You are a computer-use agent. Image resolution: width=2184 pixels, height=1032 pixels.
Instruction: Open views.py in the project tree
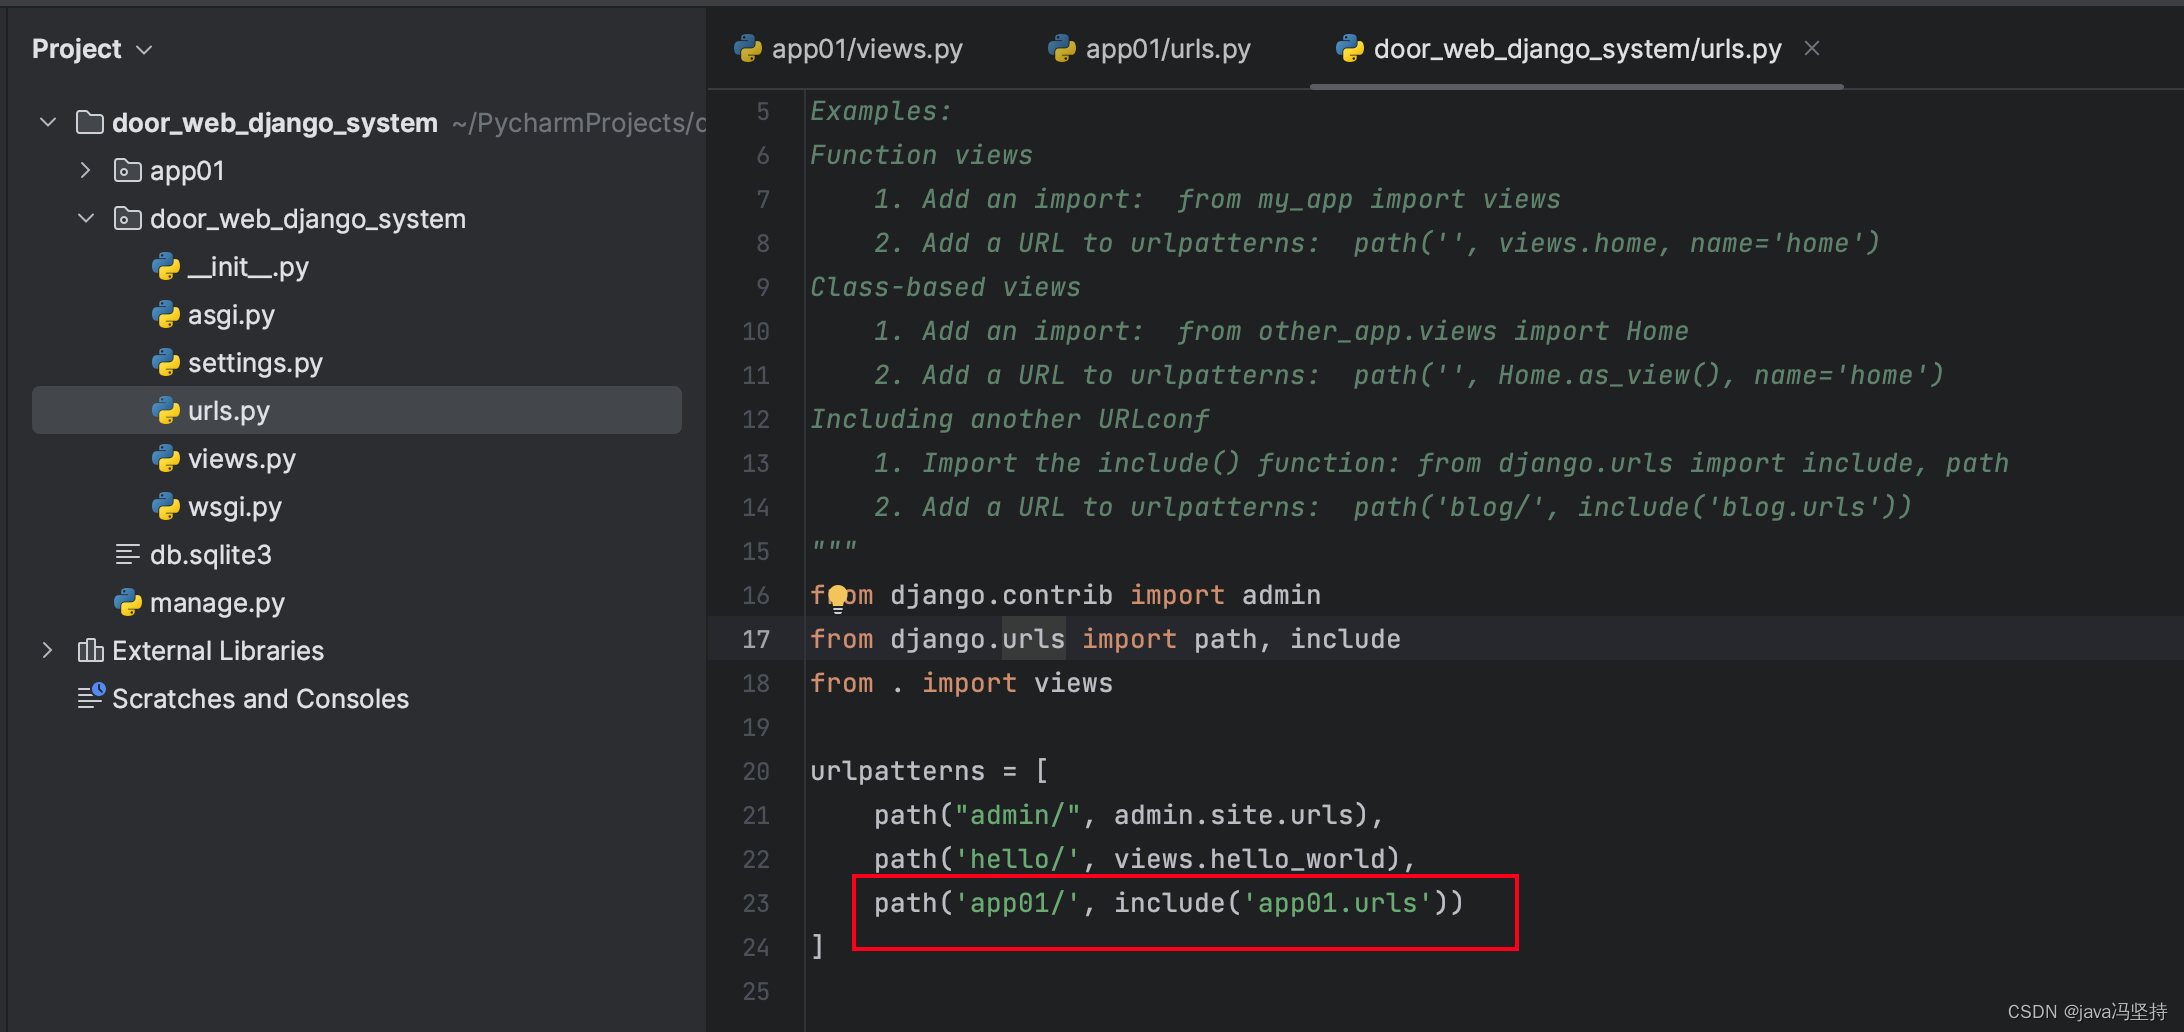pos(241,459)
